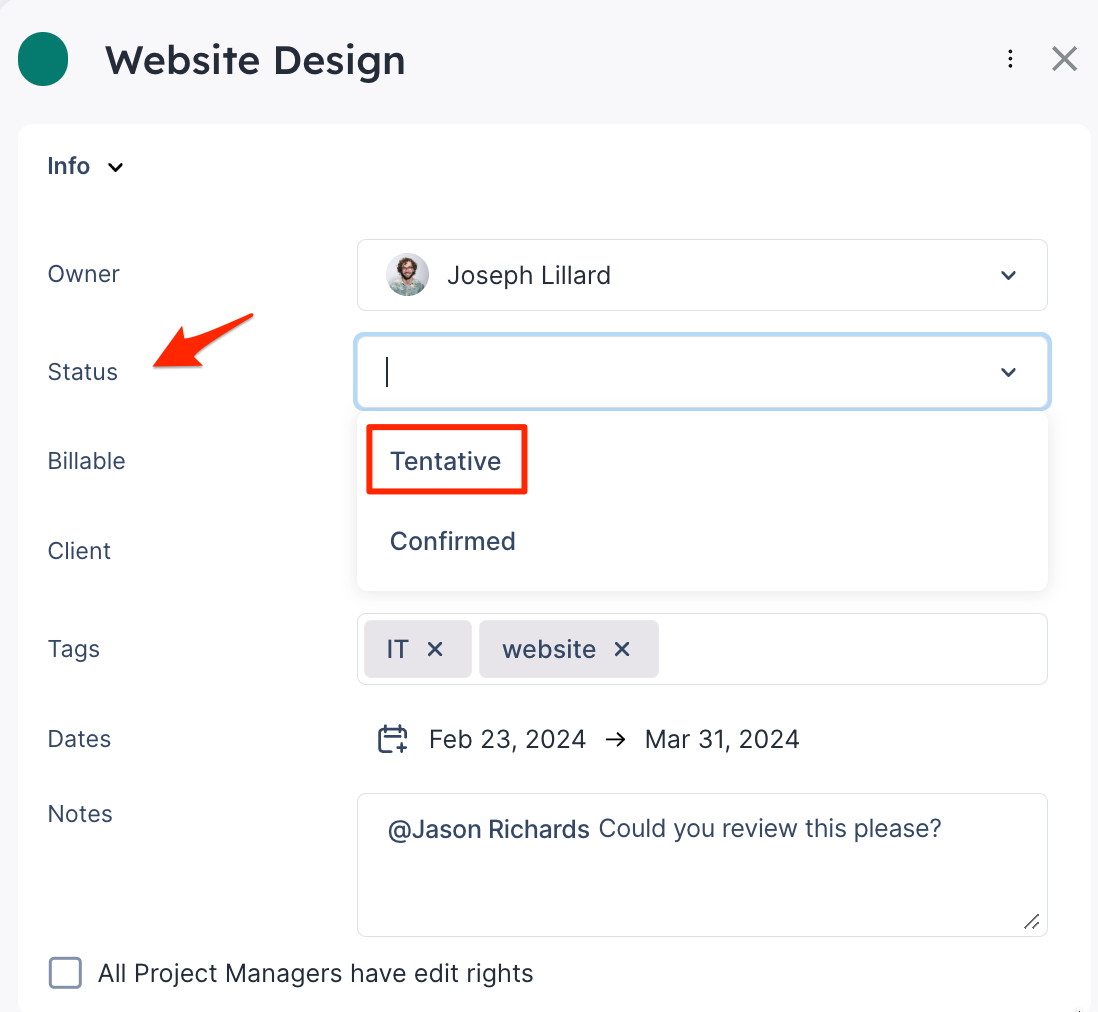Click Joseph Lillard's avatar picture
Screen dimensions: 1098x1012
(x=408, y=275)
